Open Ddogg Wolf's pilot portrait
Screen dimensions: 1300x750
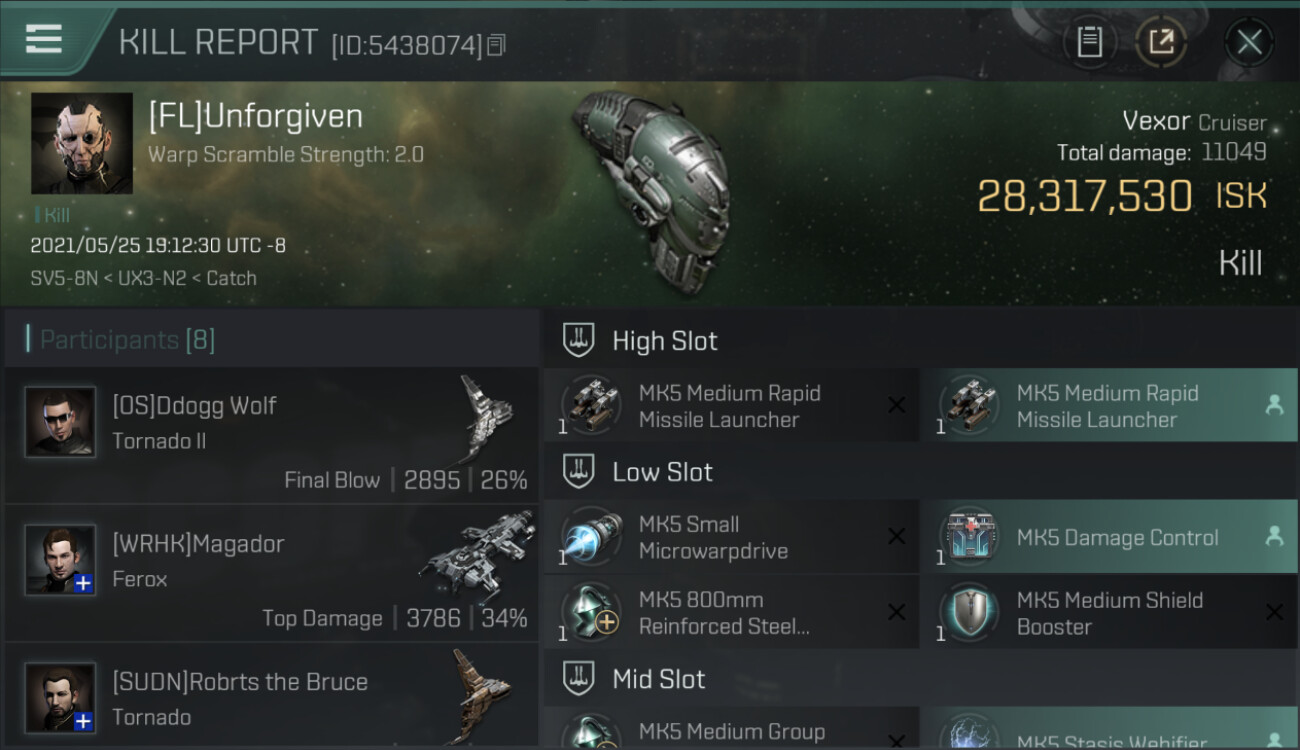coord(60,422)
